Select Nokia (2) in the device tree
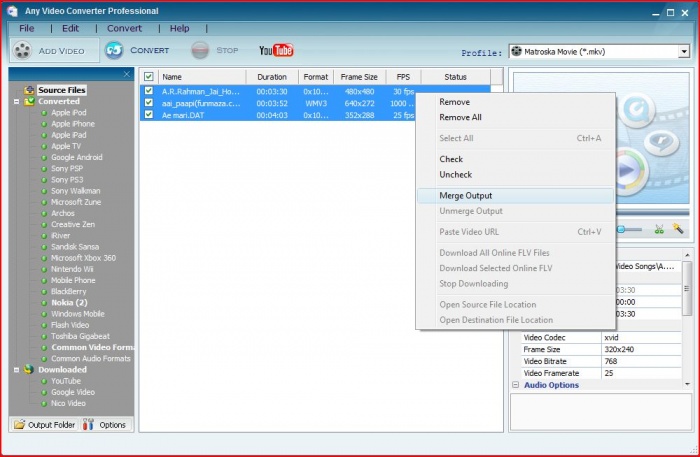This screenshot has height=457, width=700. pos(69,302)
